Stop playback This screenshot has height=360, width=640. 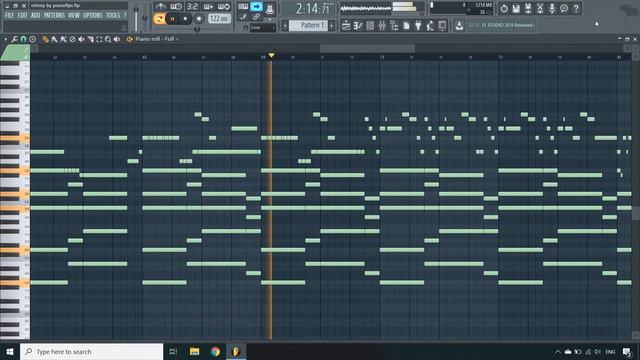[x=185, y=19]
